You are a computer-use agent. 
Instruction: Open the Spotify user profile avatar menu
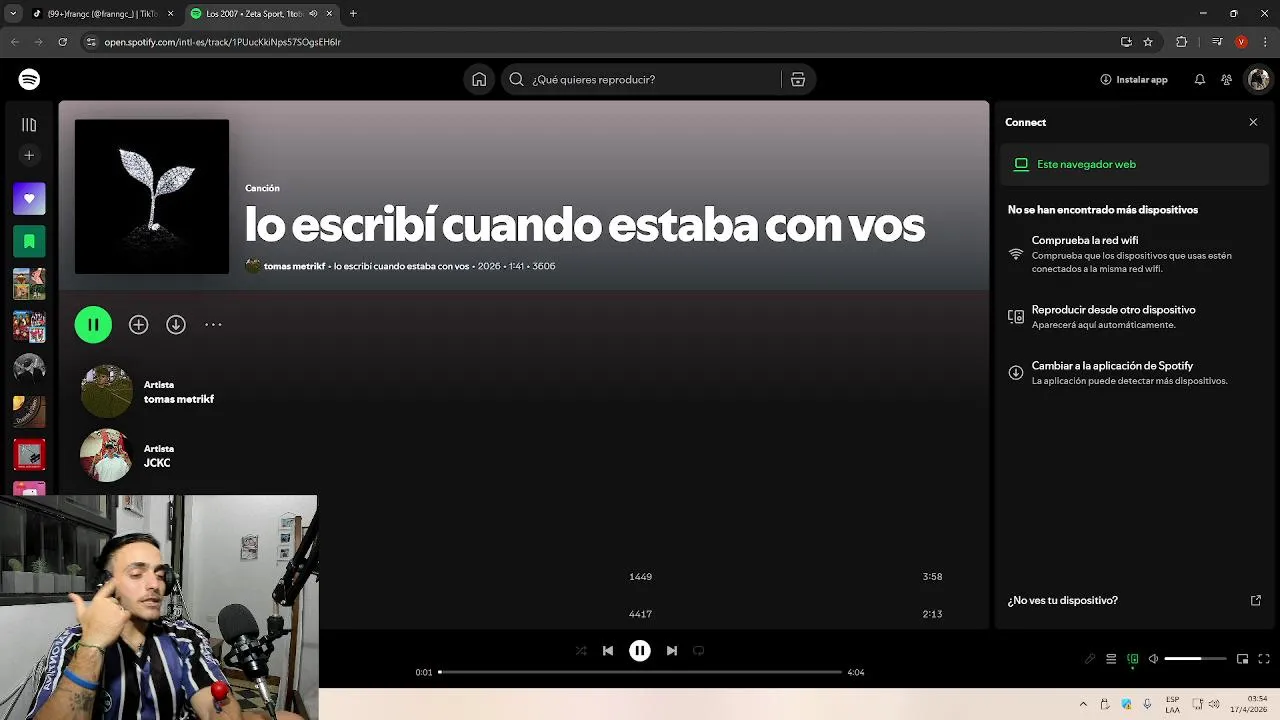pyautogui.click(x=1257, y=79)
